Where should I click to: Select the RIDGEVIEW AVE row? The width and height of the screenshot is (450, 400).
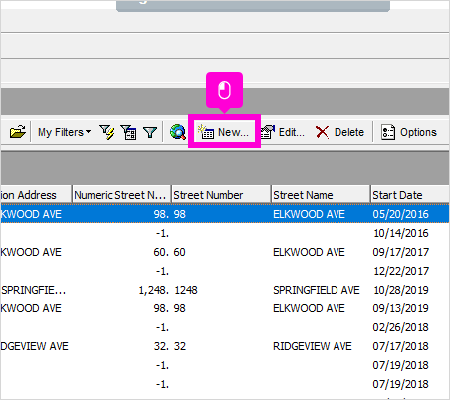225,346
